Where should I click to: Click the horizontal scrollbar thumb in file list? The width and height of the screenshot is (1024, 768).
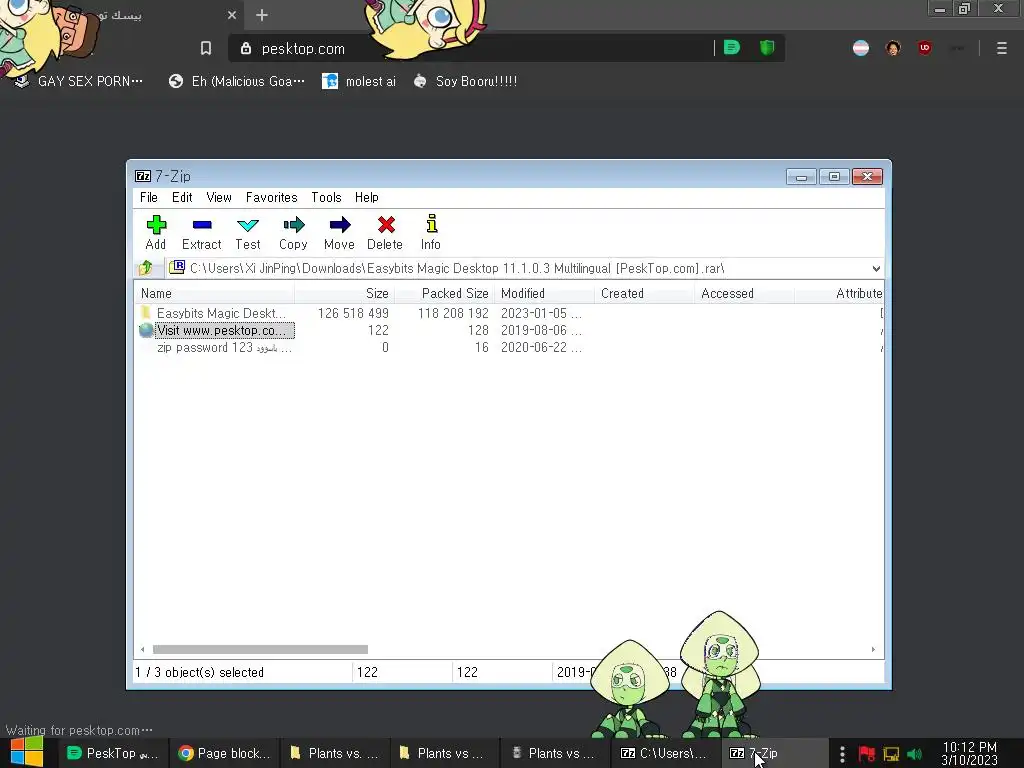click(x=260, y=649)
